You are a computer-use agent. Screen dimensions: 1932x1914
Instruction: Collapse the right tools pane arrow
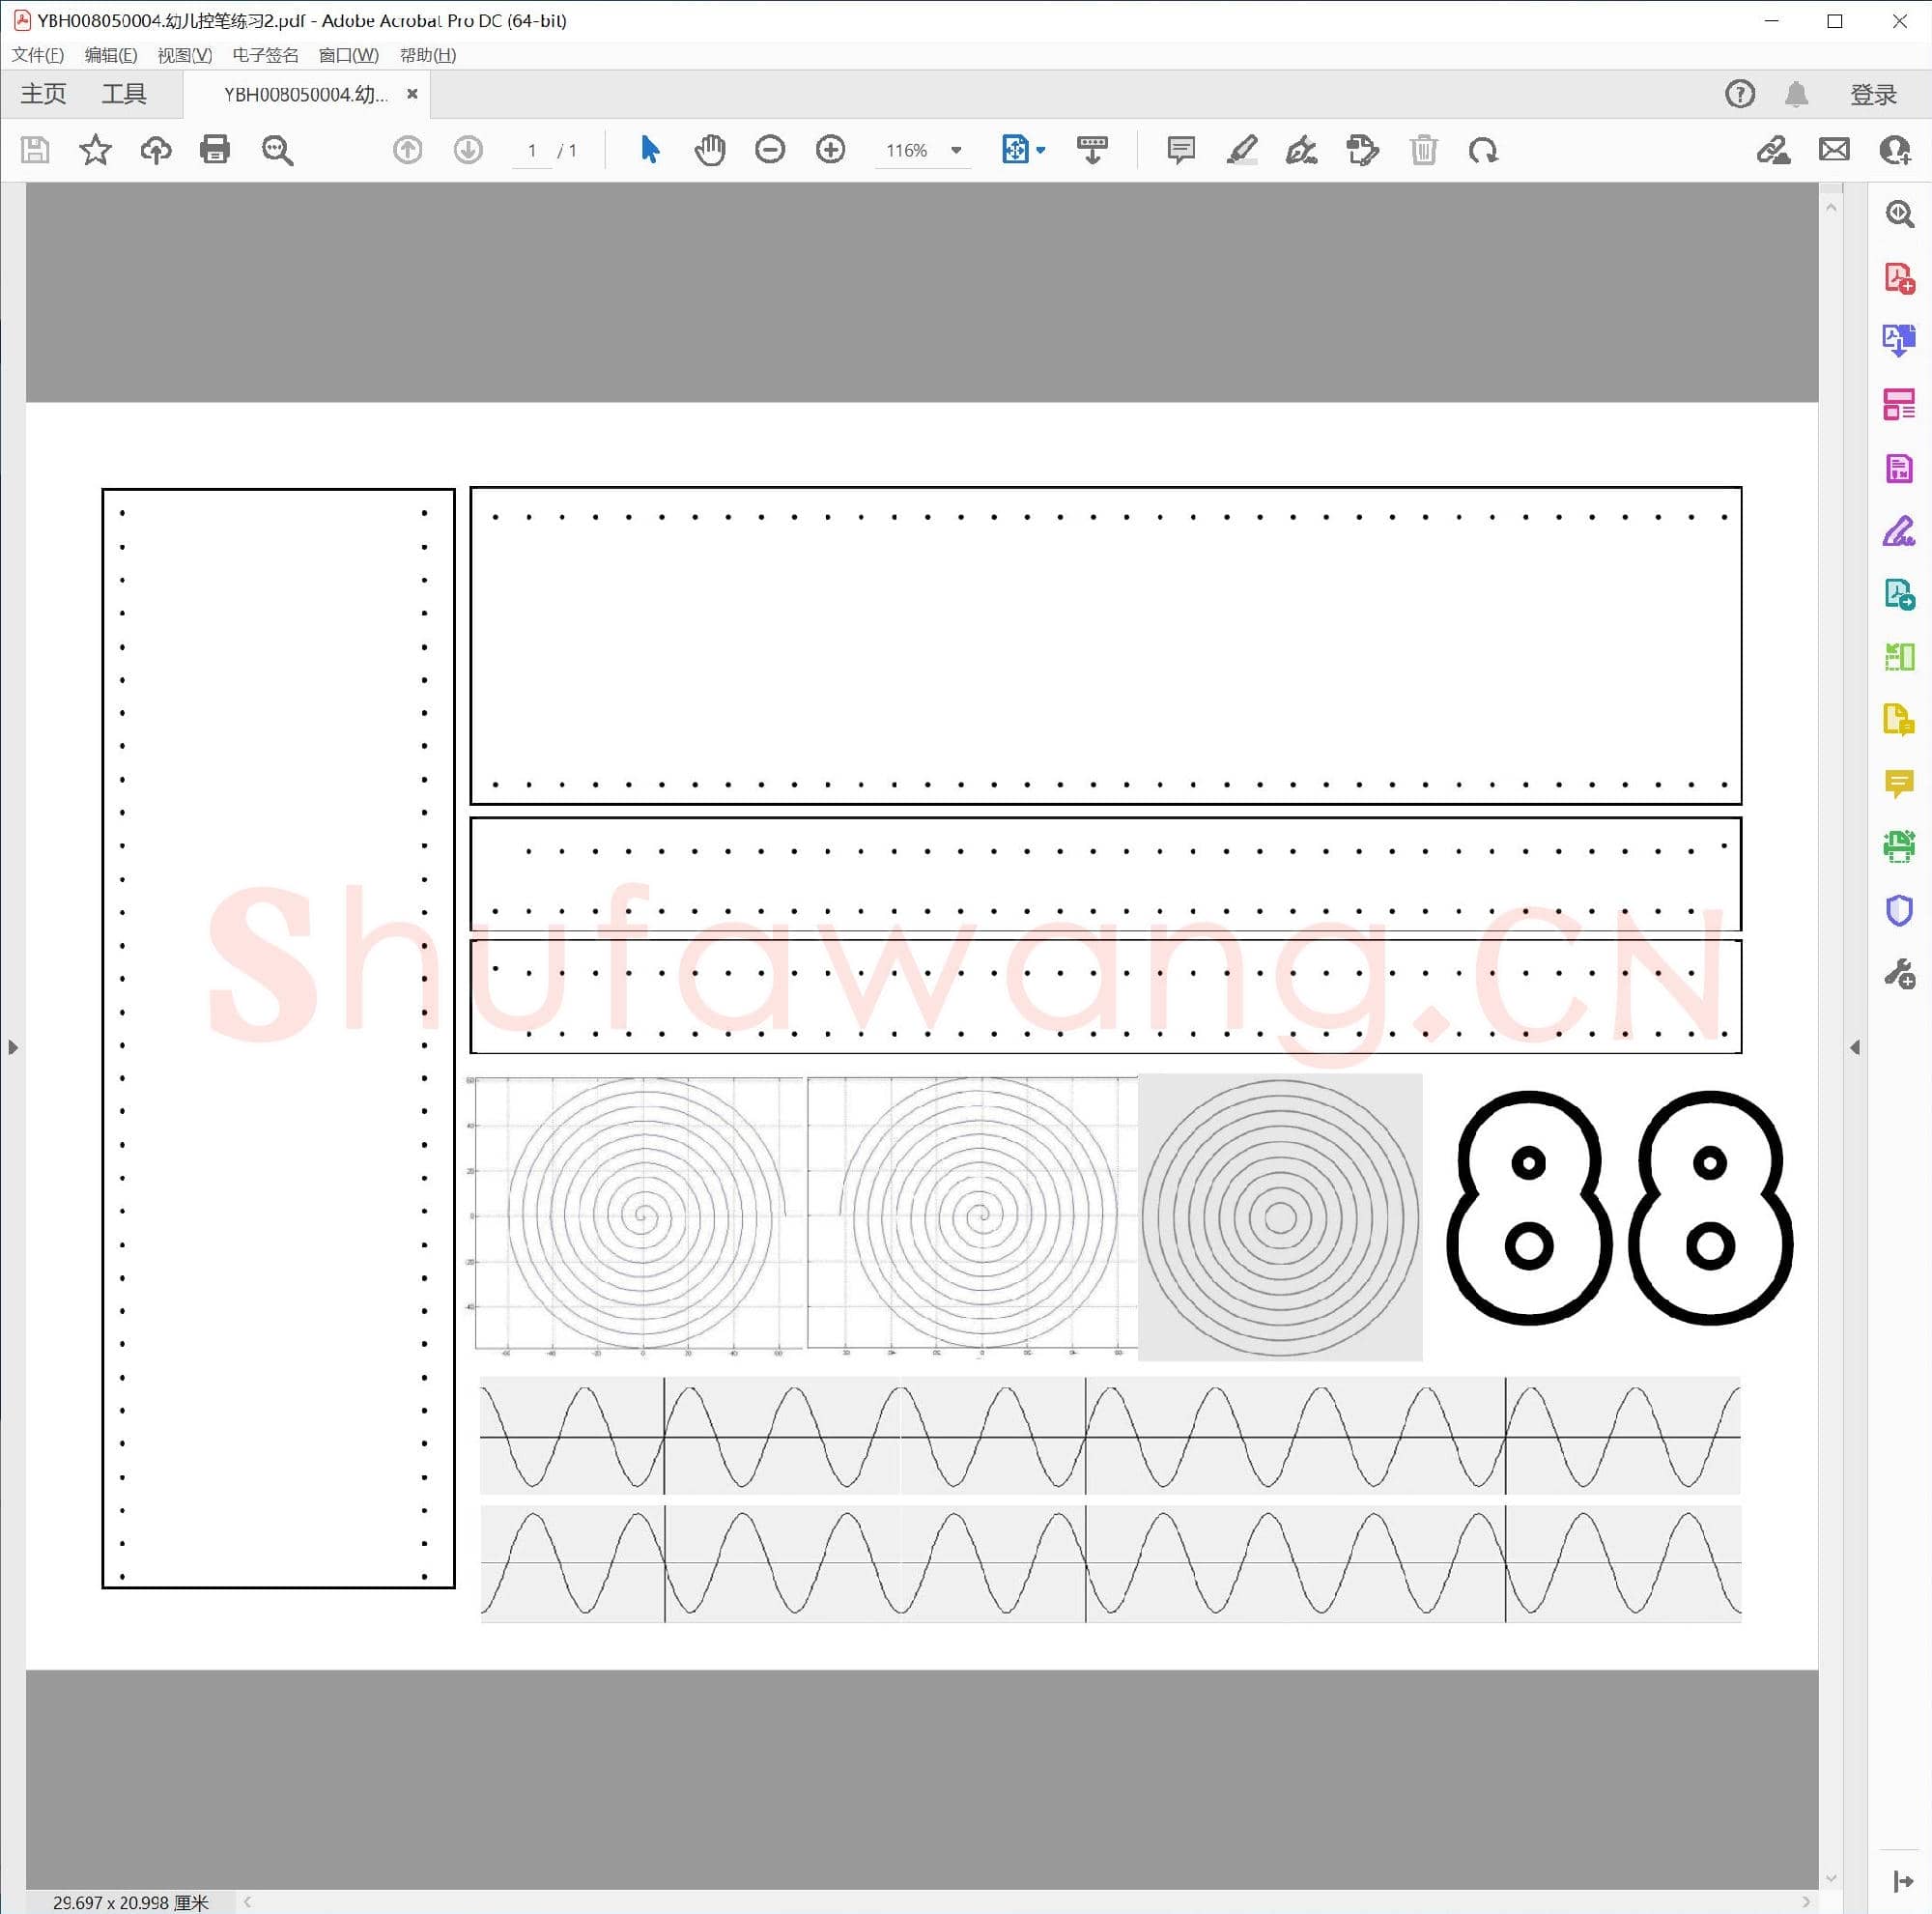tap(1855, 1047)
